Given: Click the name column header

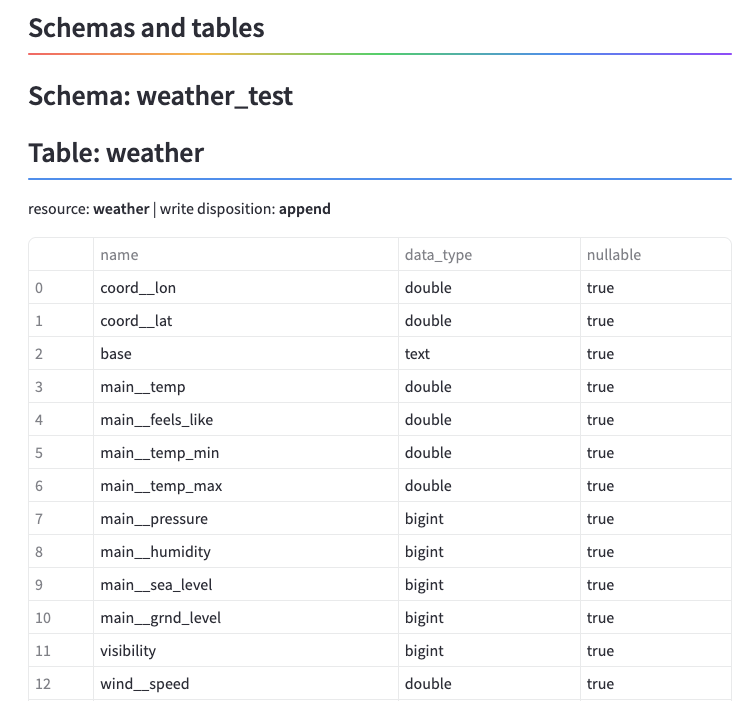Looking at the screenshot, I should 246,254.
